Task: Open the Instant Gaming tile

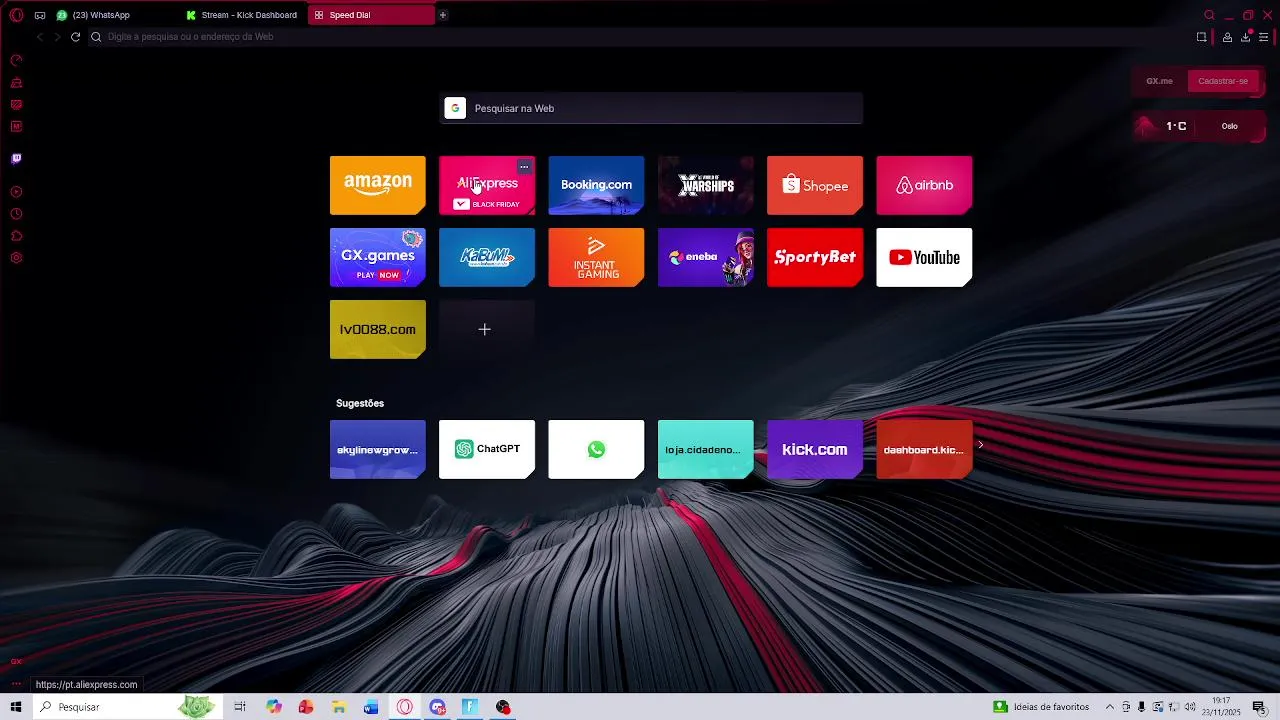Action: [596, 257]
